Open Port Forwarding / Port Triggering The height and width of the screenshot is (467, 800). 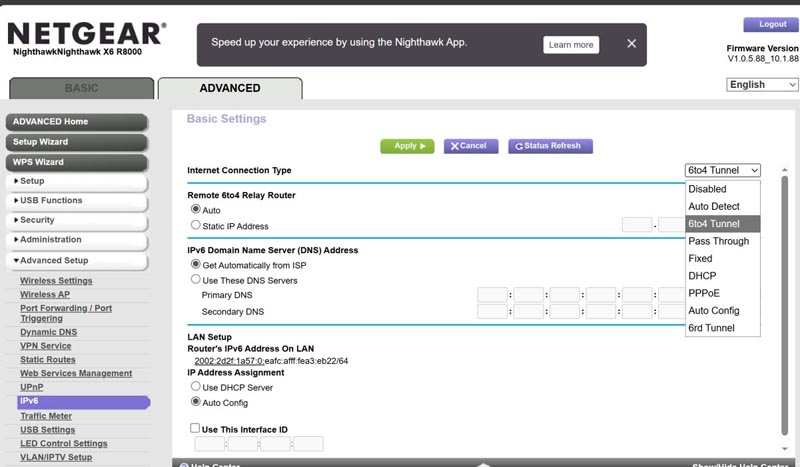click(x=66, y=313)
